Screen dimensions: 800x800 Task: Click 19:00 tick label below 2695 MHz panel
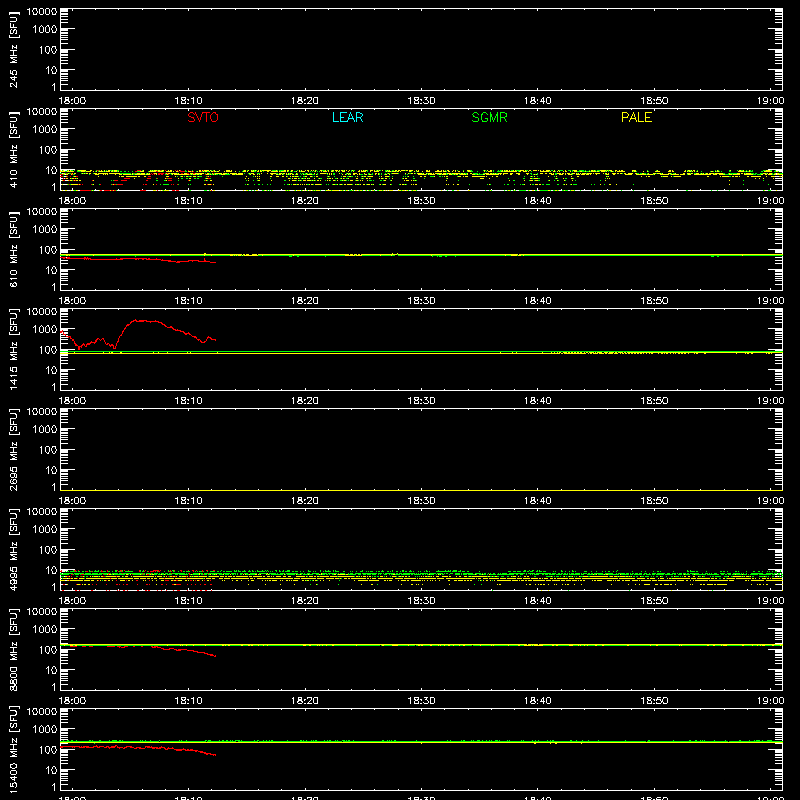(x=770, y=501)
